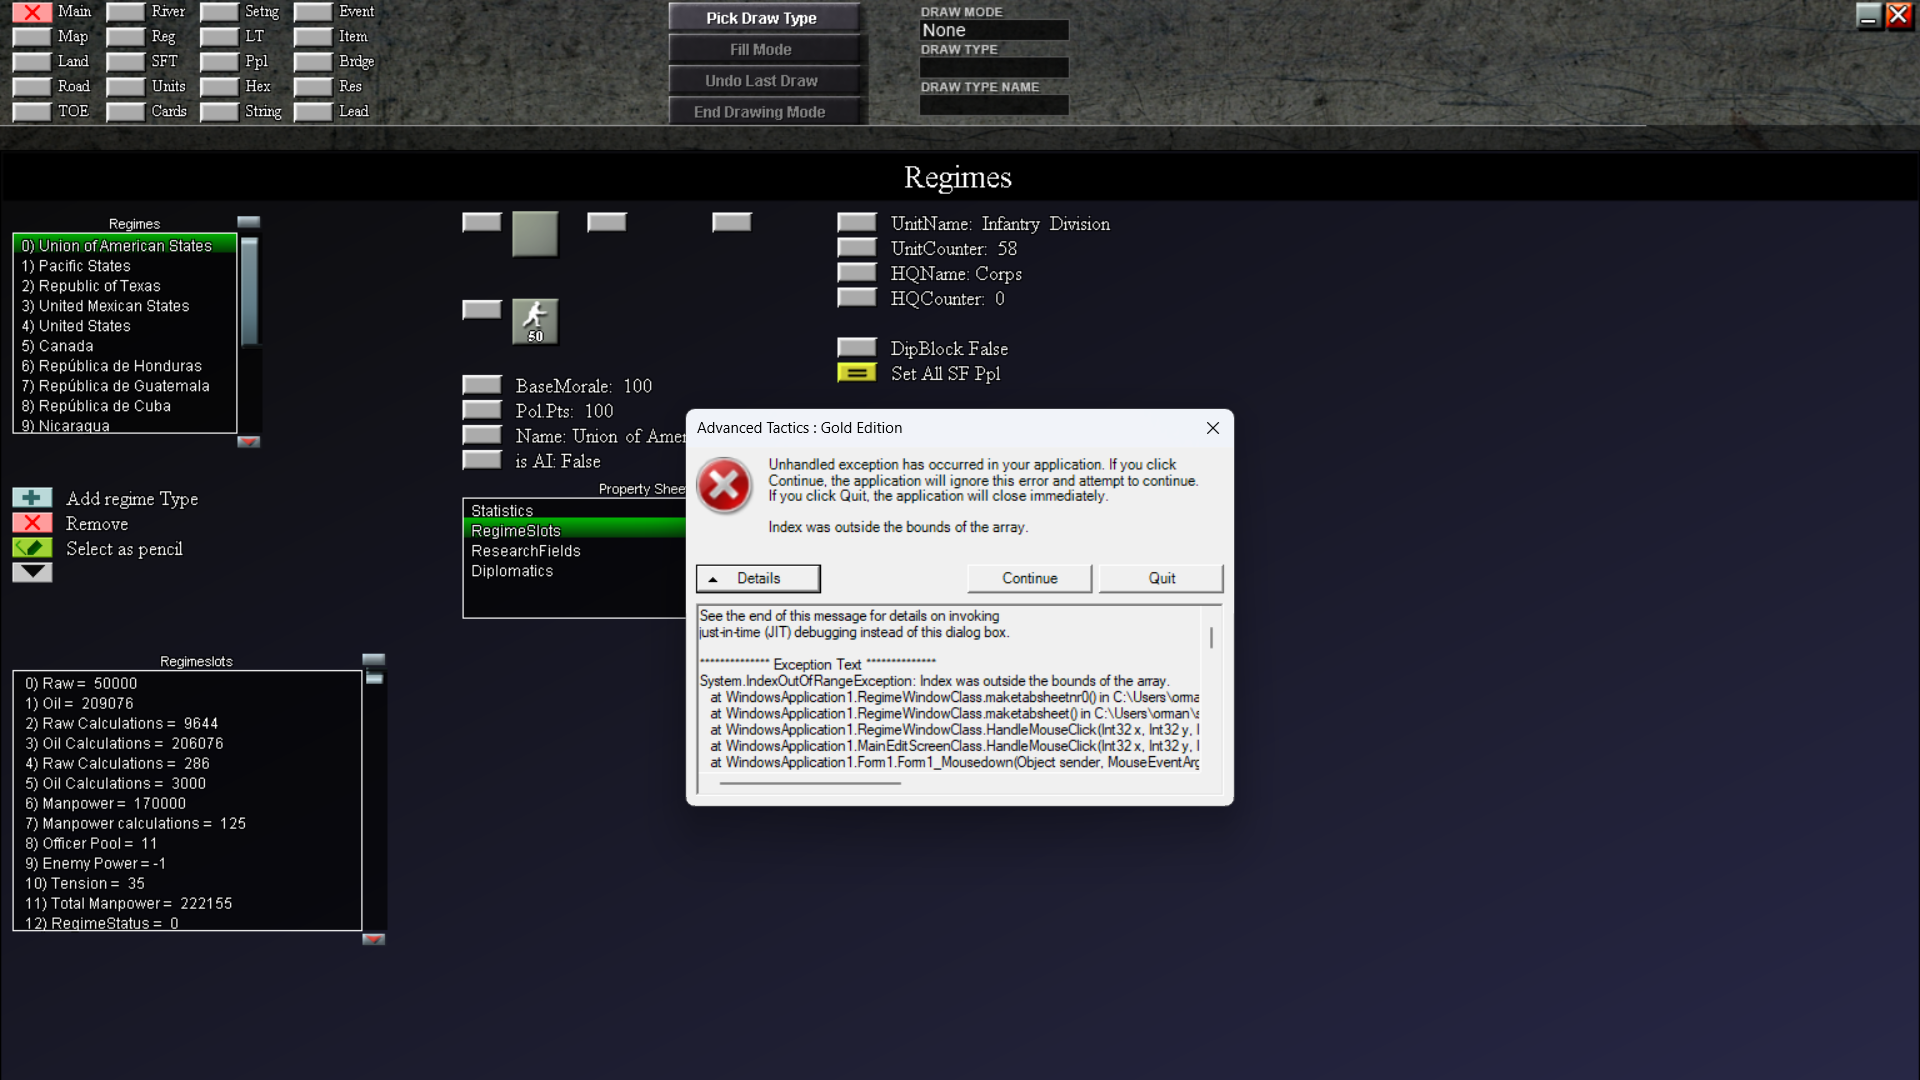
Task: Select Republic of Texas in Regimes list
Action: pyautogui.click(x=99, y=286)
